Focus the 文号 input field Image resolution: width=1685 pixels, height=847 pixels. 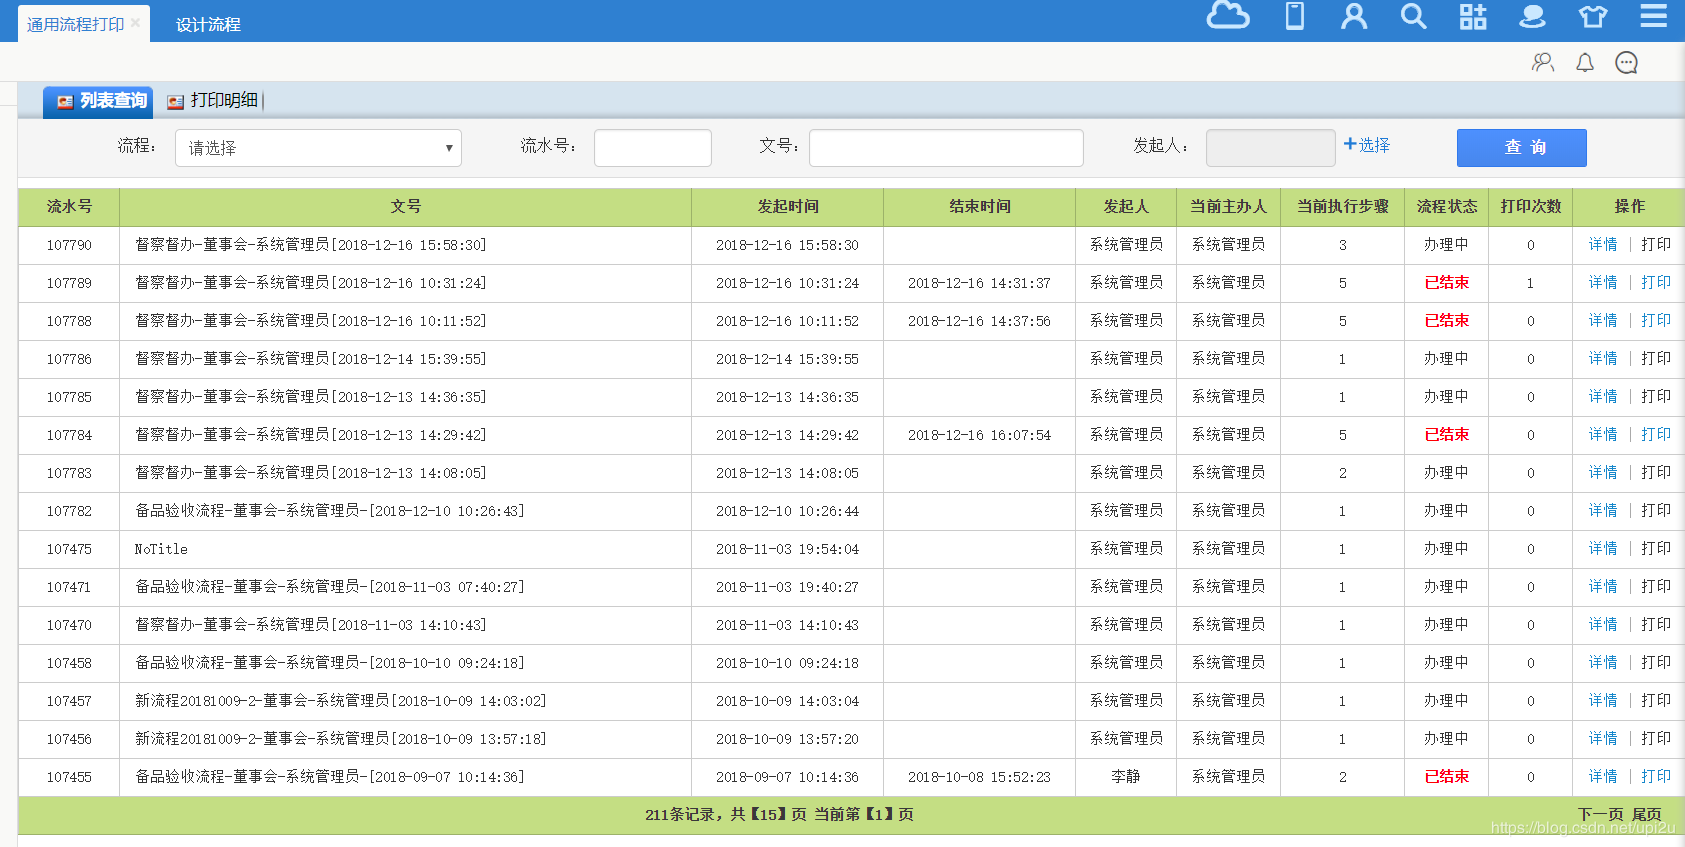(946, 148)
